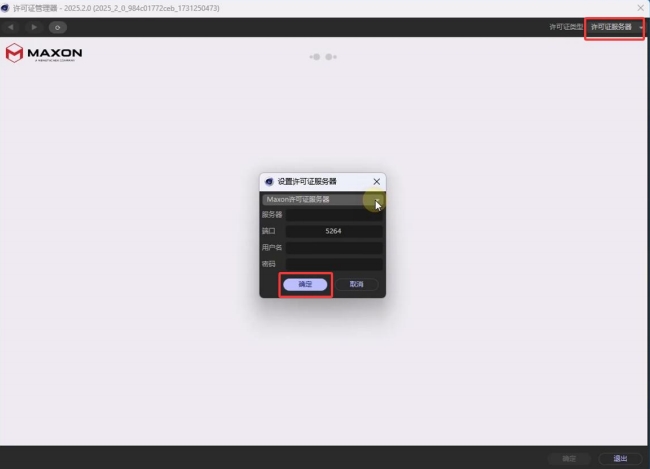Go forward with the right arrow button

(34, 27)
